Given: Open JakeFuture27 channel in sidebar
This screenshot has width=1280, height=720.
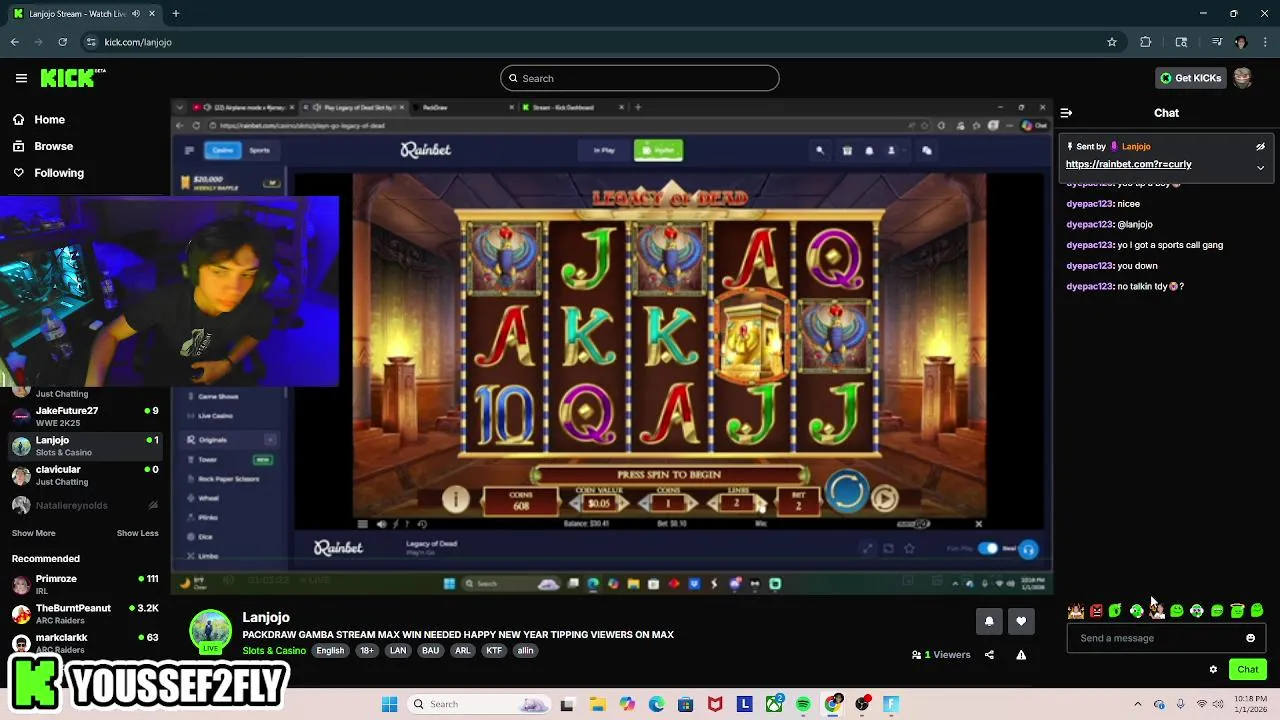Looking at the screenshot, I should coord(84,416).
